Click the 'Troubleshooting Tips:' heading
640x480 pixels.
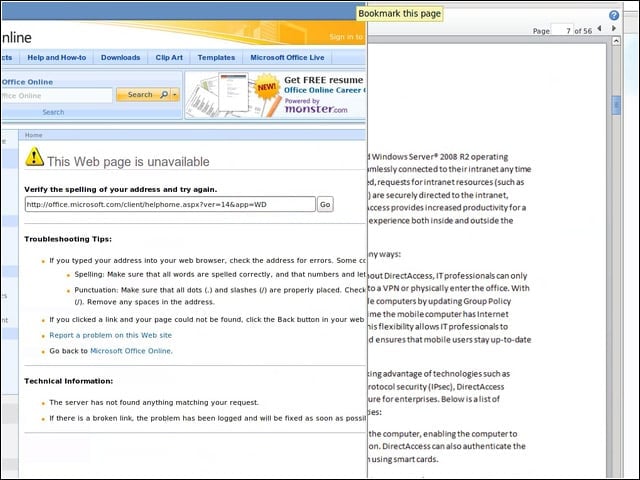68,239
